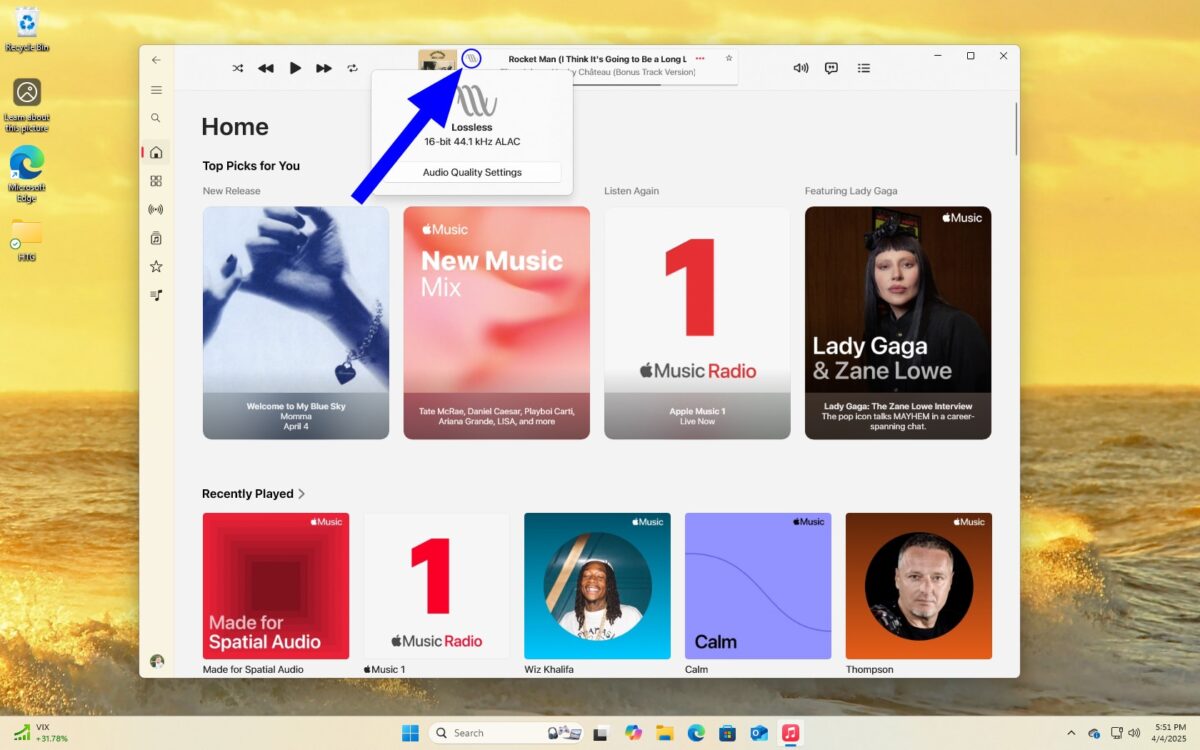Open search in the sidebar
Viewport: 1200px width, 750px height.
click(156, 118)
